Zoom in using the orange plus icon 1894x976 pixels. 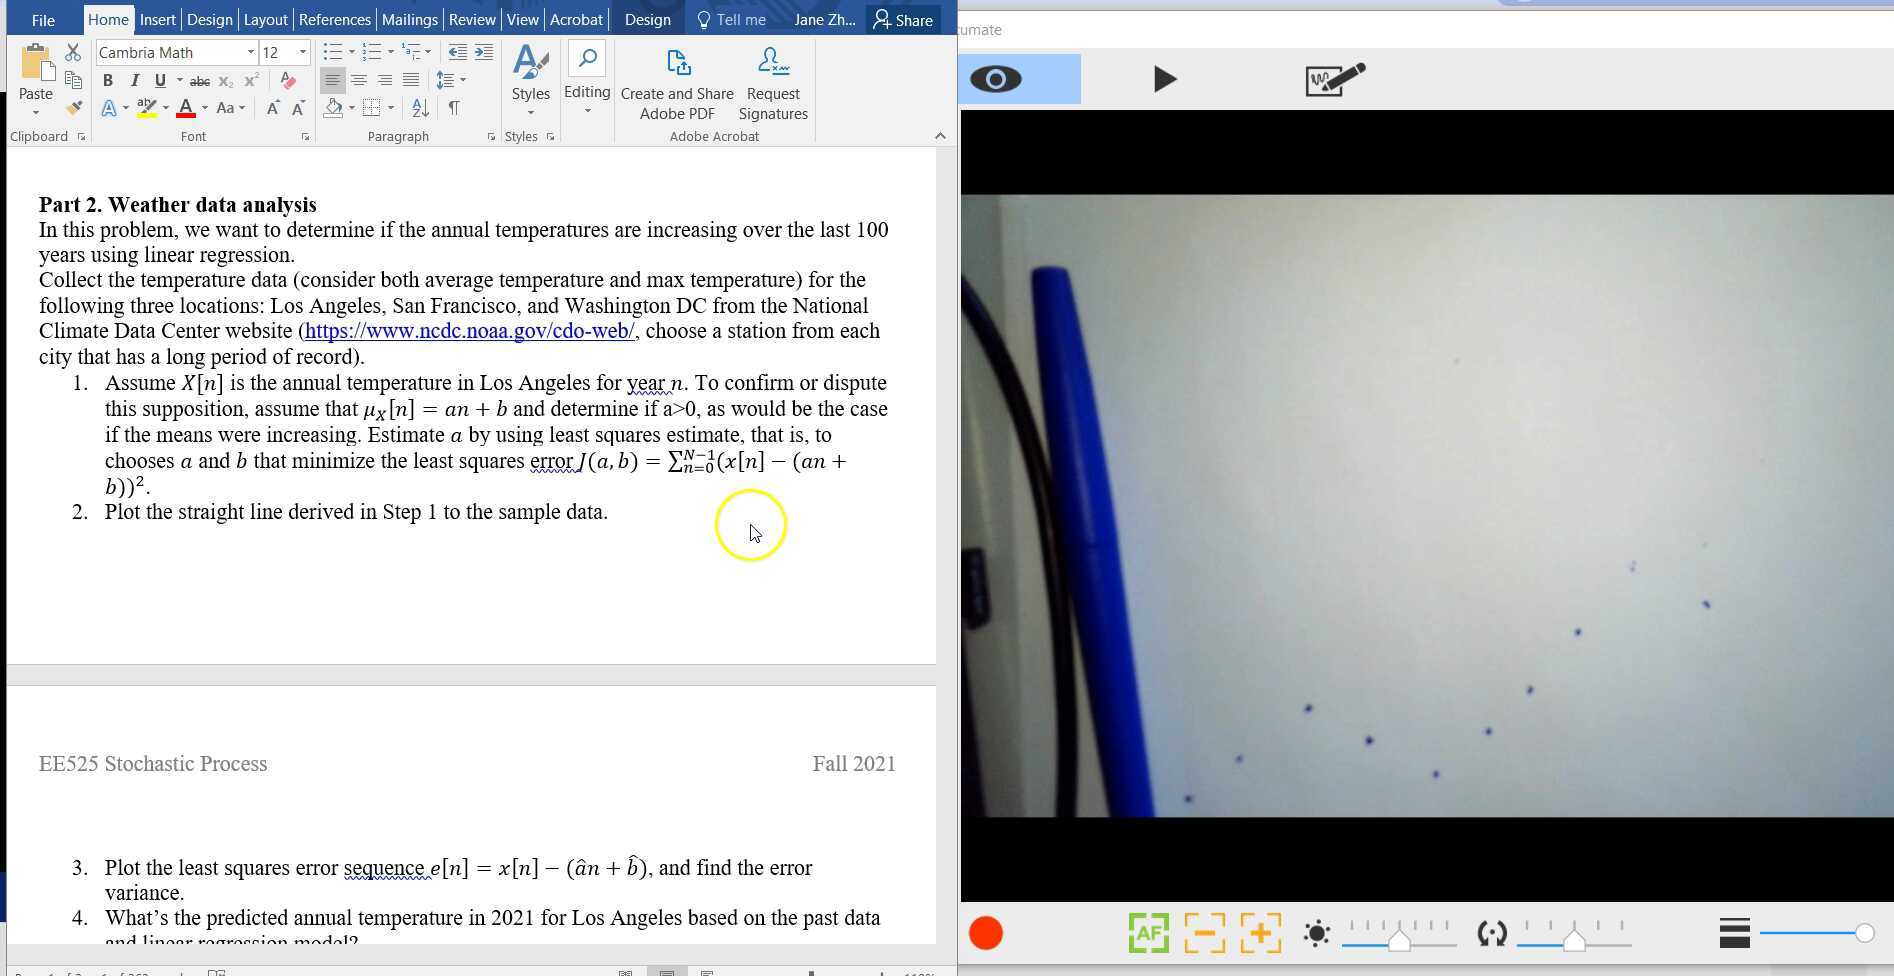(1261, 932)
